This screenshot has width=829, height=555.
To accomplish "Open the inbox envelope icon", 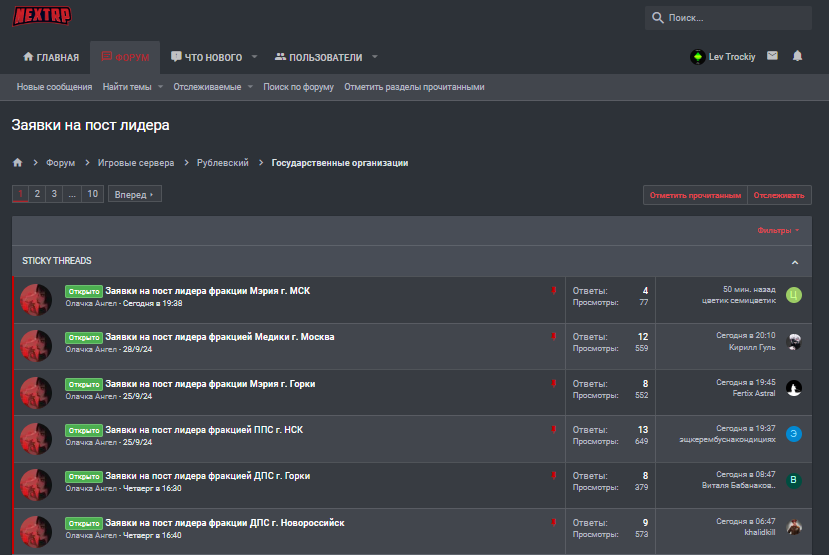I will [772, 56].
